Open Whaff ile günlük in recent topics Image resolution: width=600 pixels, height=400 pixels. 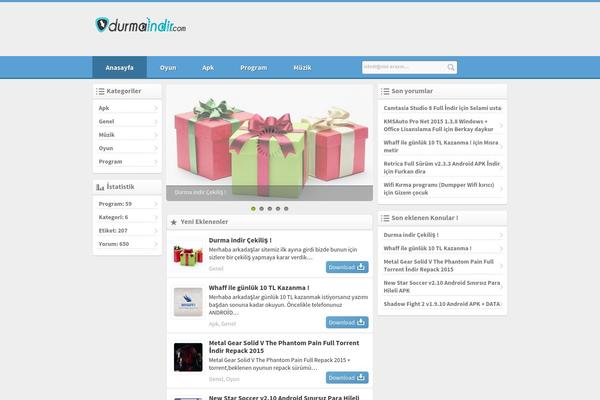pyautogui.click(x=427, y=248)
